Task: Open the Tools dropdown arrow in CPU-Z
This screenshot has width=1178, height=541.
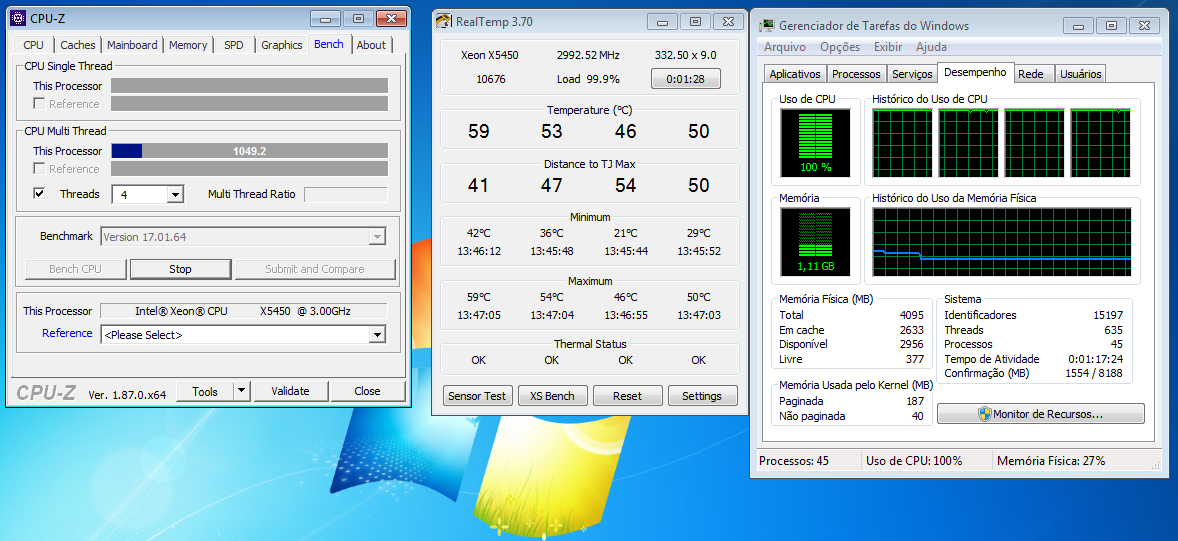Action: tap(241, 391)
